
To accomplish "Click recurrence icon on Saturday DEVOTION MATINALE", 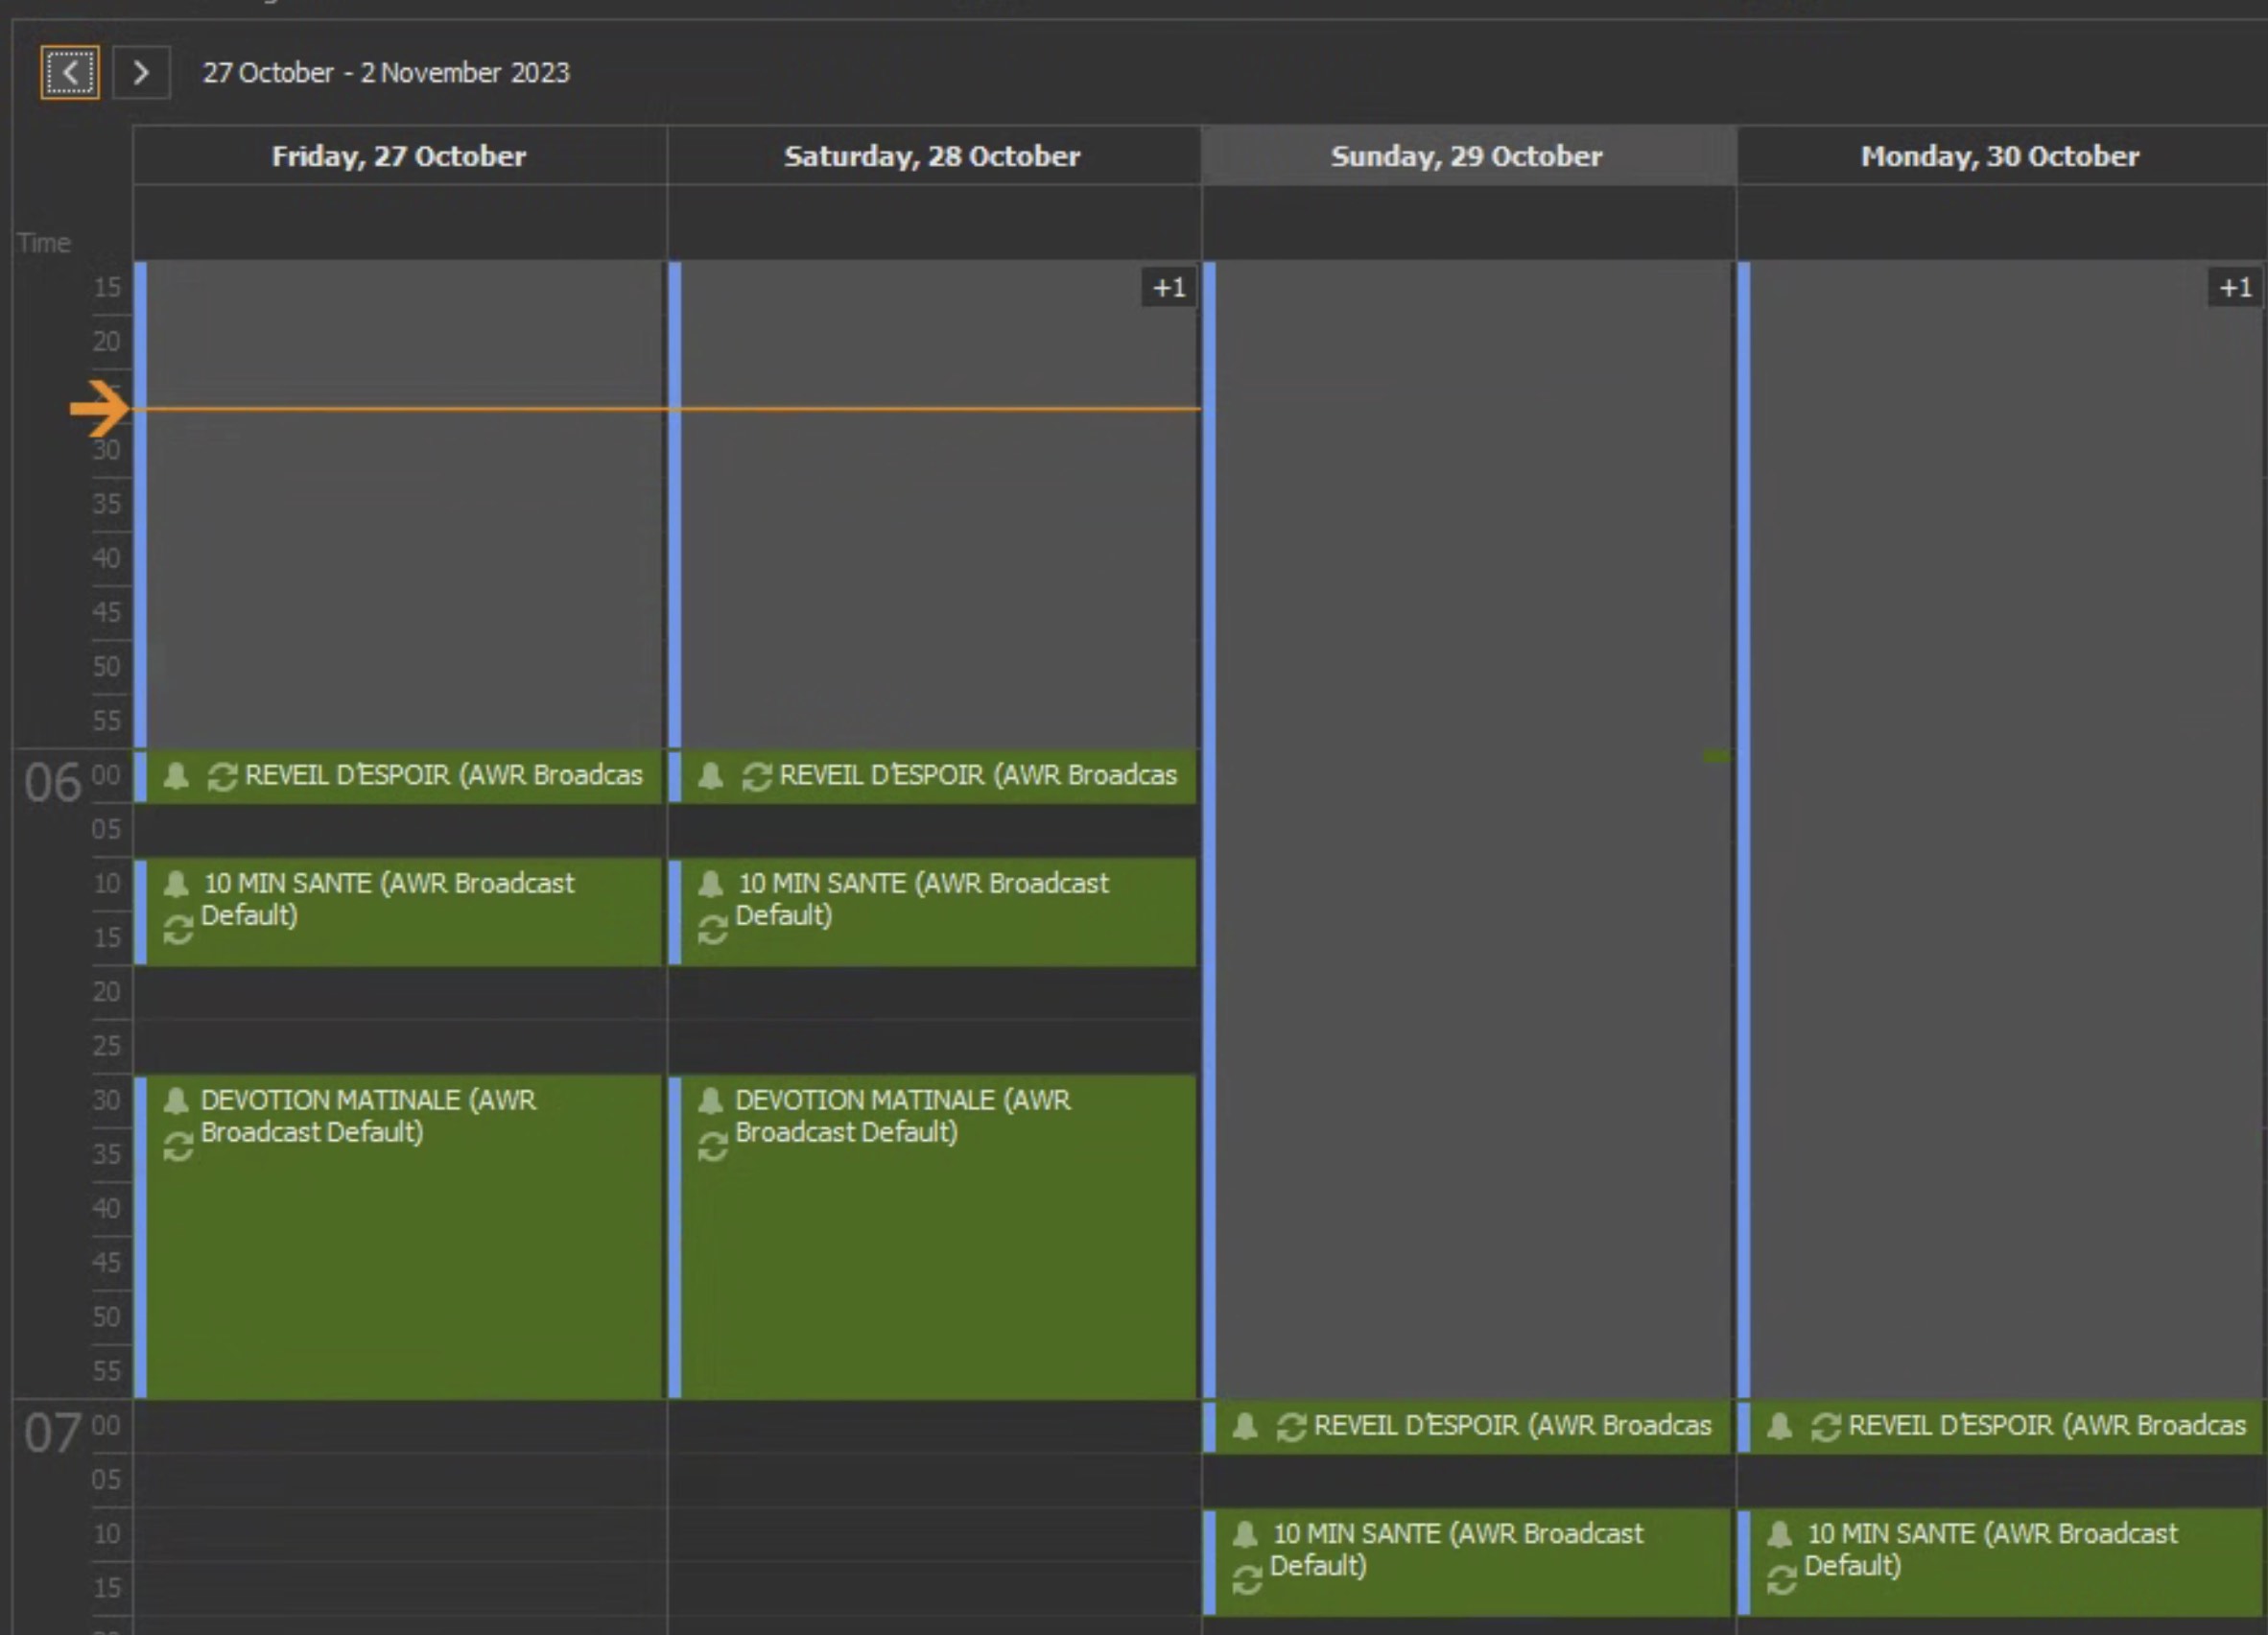I will (x=712, y=1146).
